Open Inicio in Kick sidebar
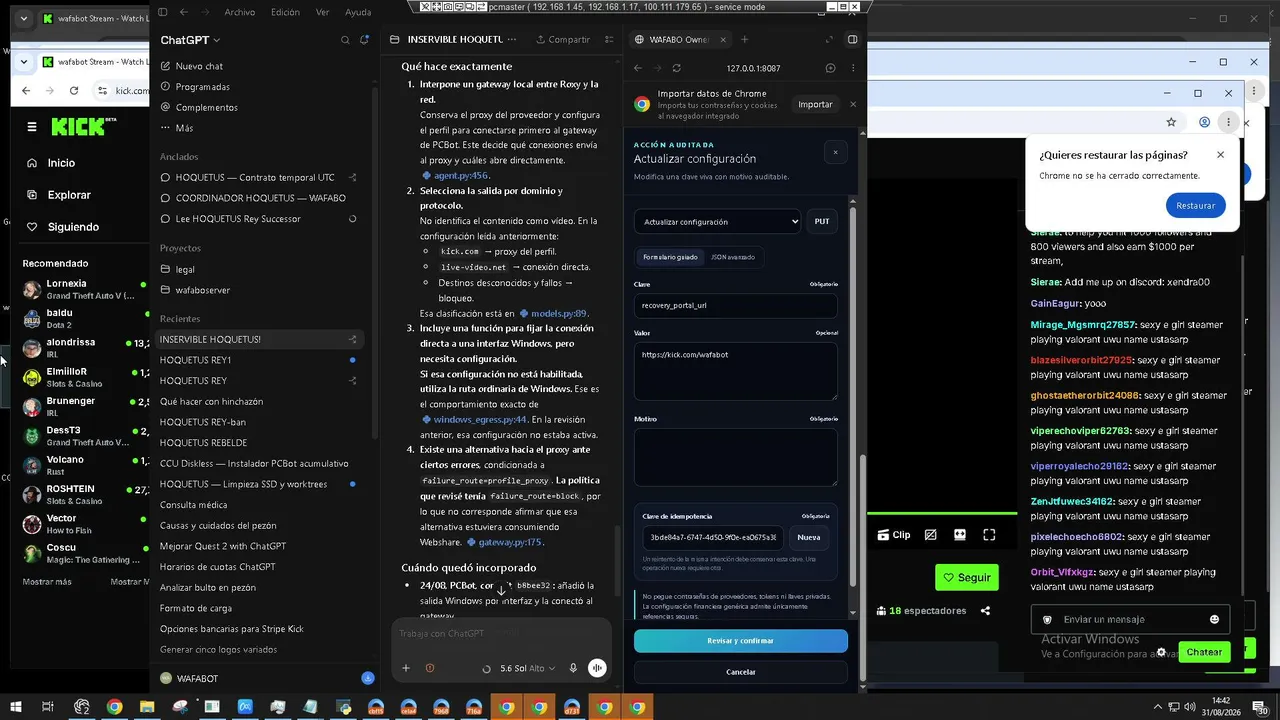 (x=62, y=163)
